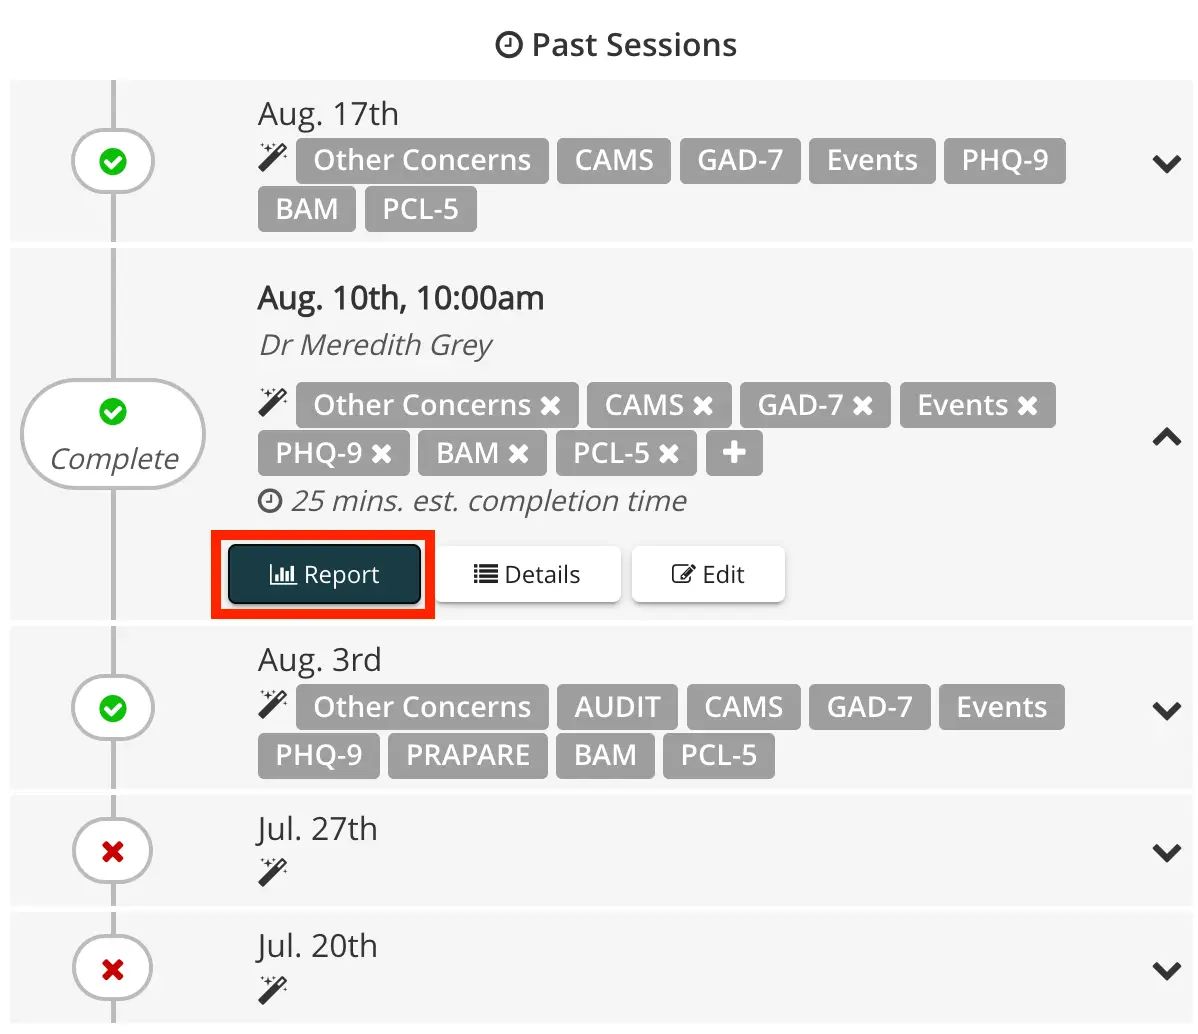
Task: Select the magic wand icon on Aug. 3rd session
Action: tap(271, 703)
